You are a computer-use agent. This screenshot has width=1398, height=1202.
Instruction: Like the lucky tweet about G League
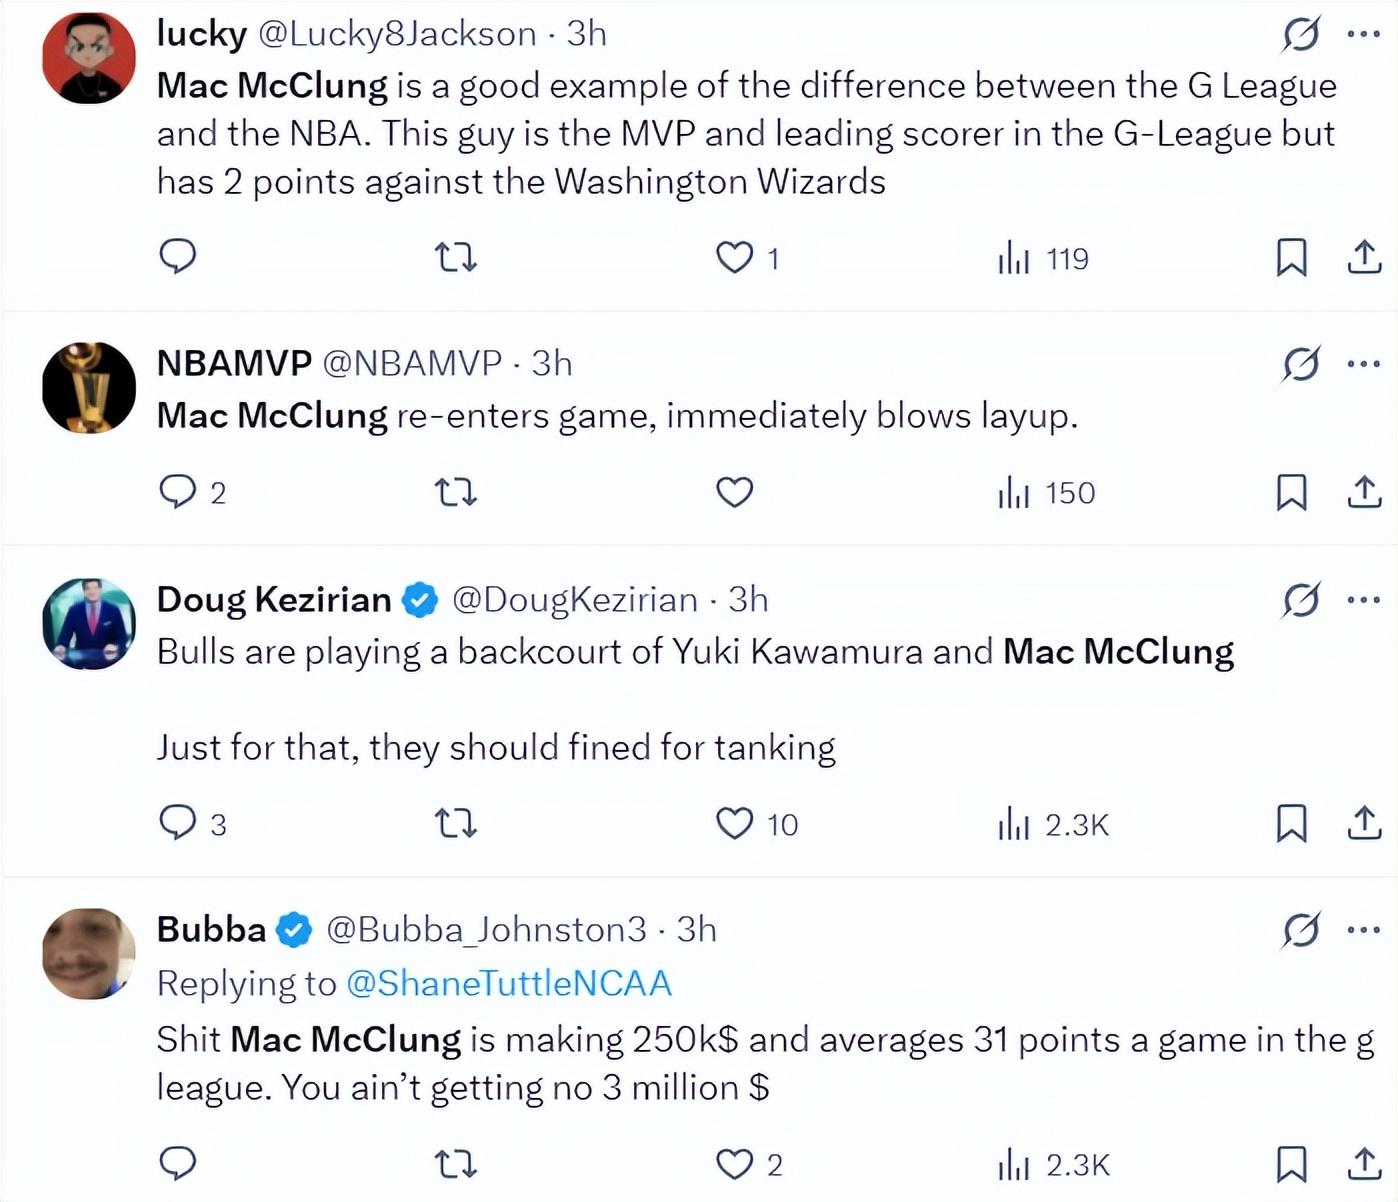point(735,258)
